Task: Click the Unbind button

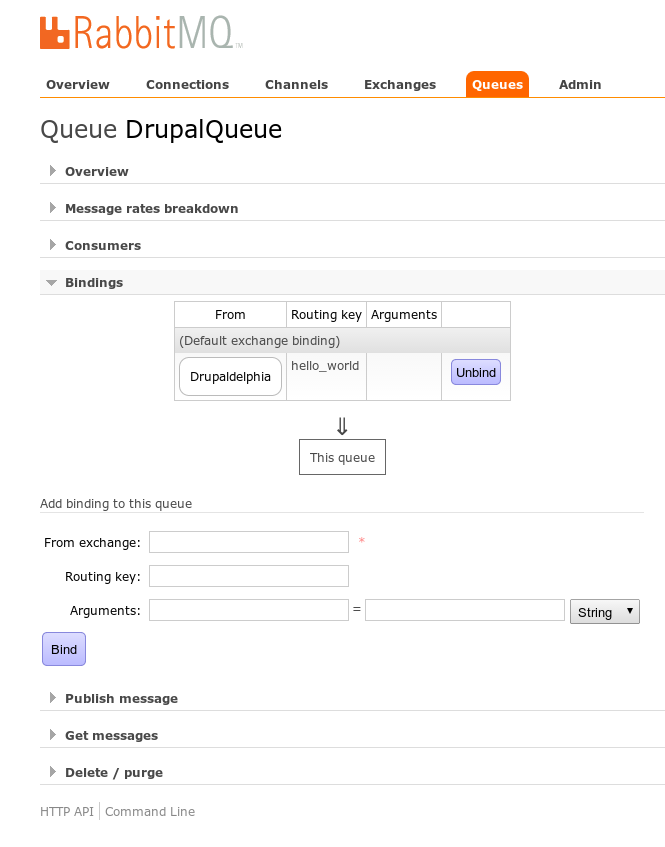Action: pyautogui.click(x=476, y=372)
